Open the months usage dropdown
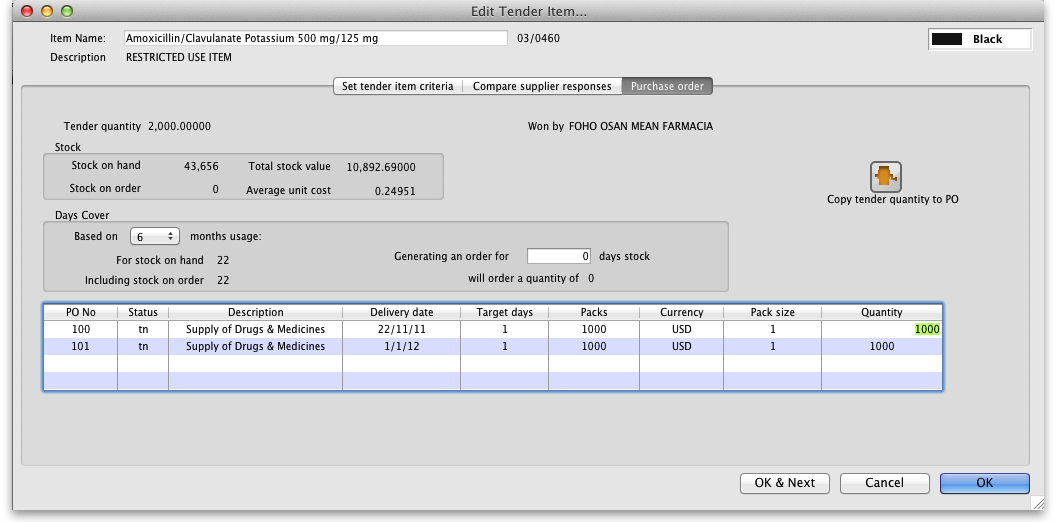1056x522 pixels. pos(154,237)
